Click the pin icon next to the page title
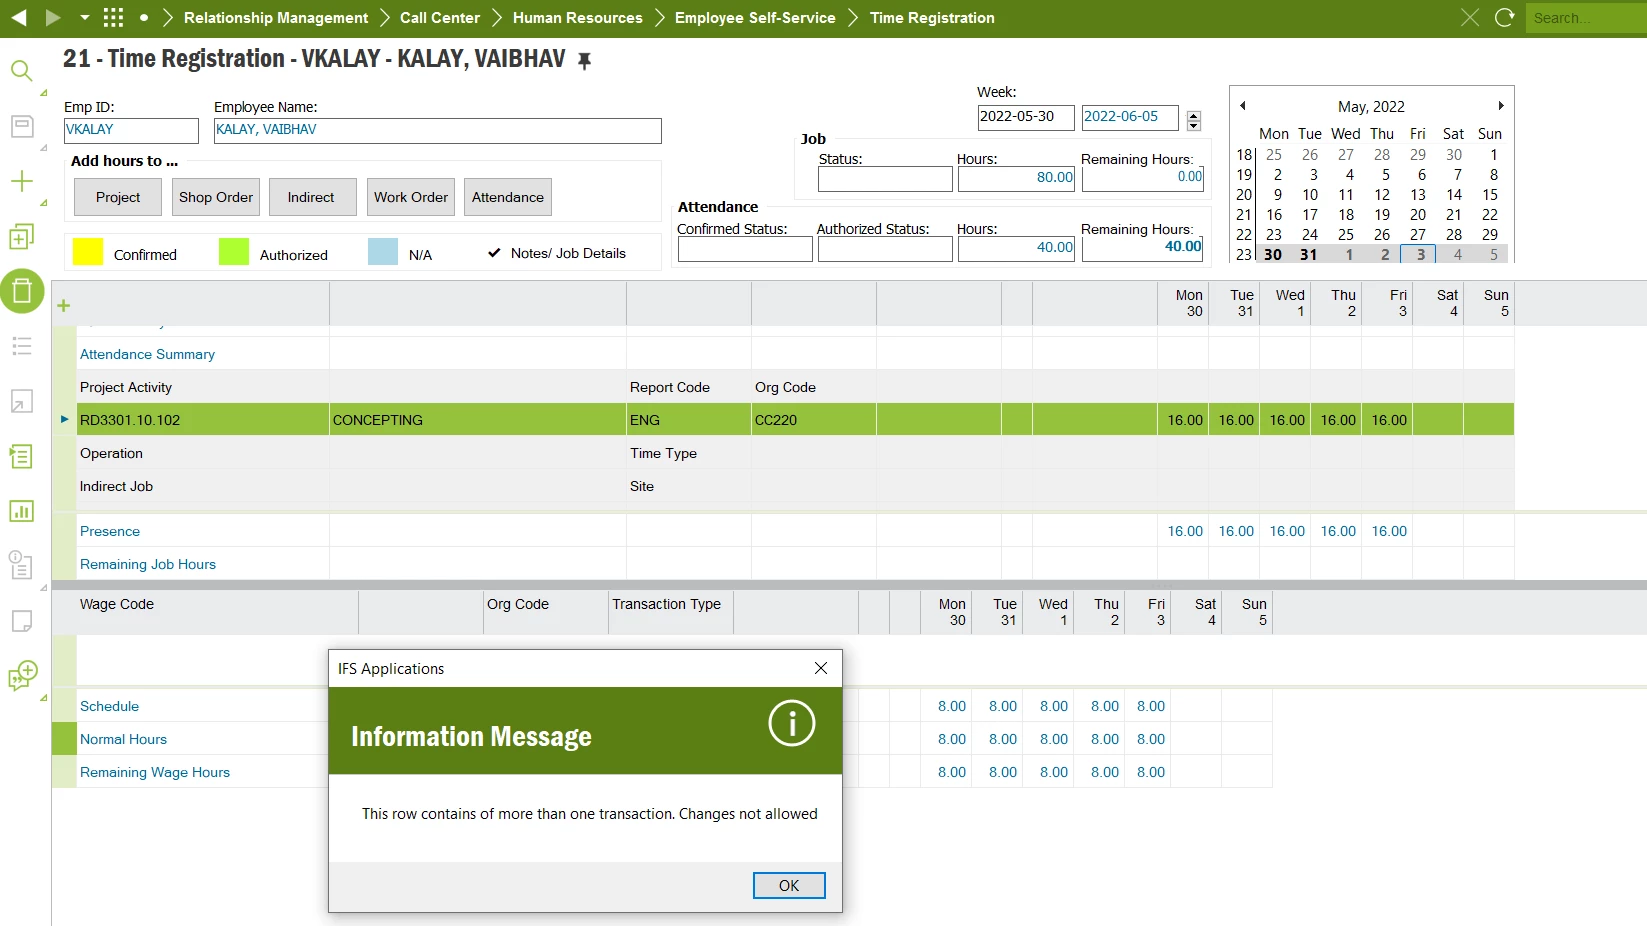The image size is (1647, 926). pos(585,61)
